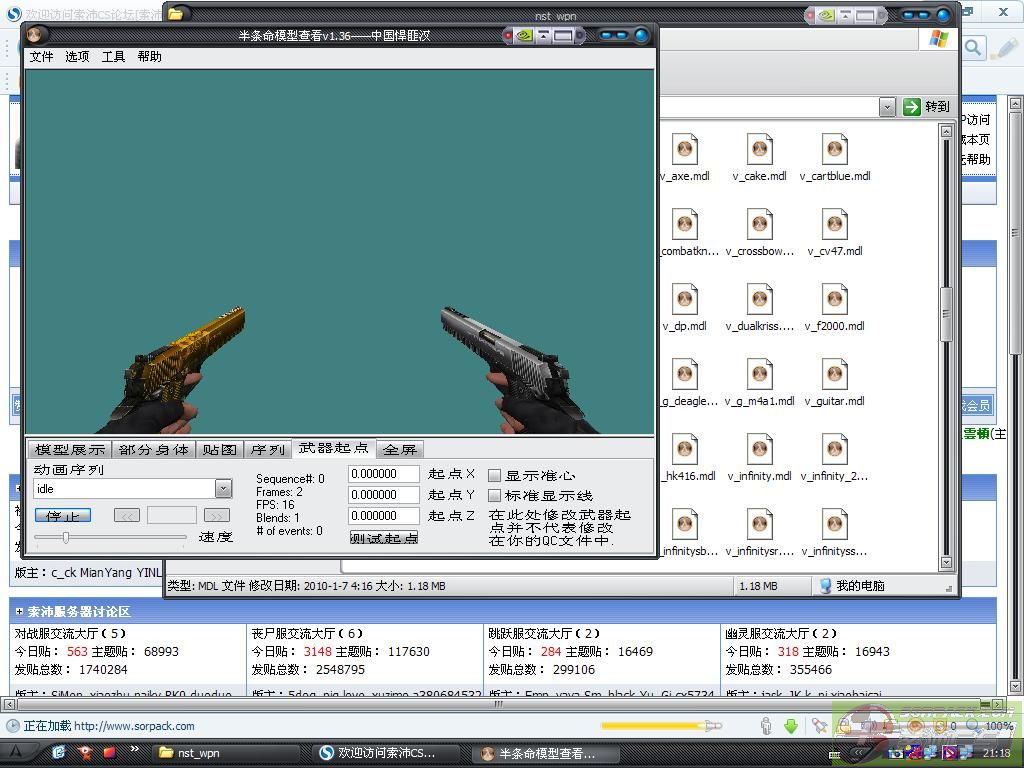The image size is (1024, 768).
Task: Open the idle animation sequence dropdown
Action: (x=223, y=489)
